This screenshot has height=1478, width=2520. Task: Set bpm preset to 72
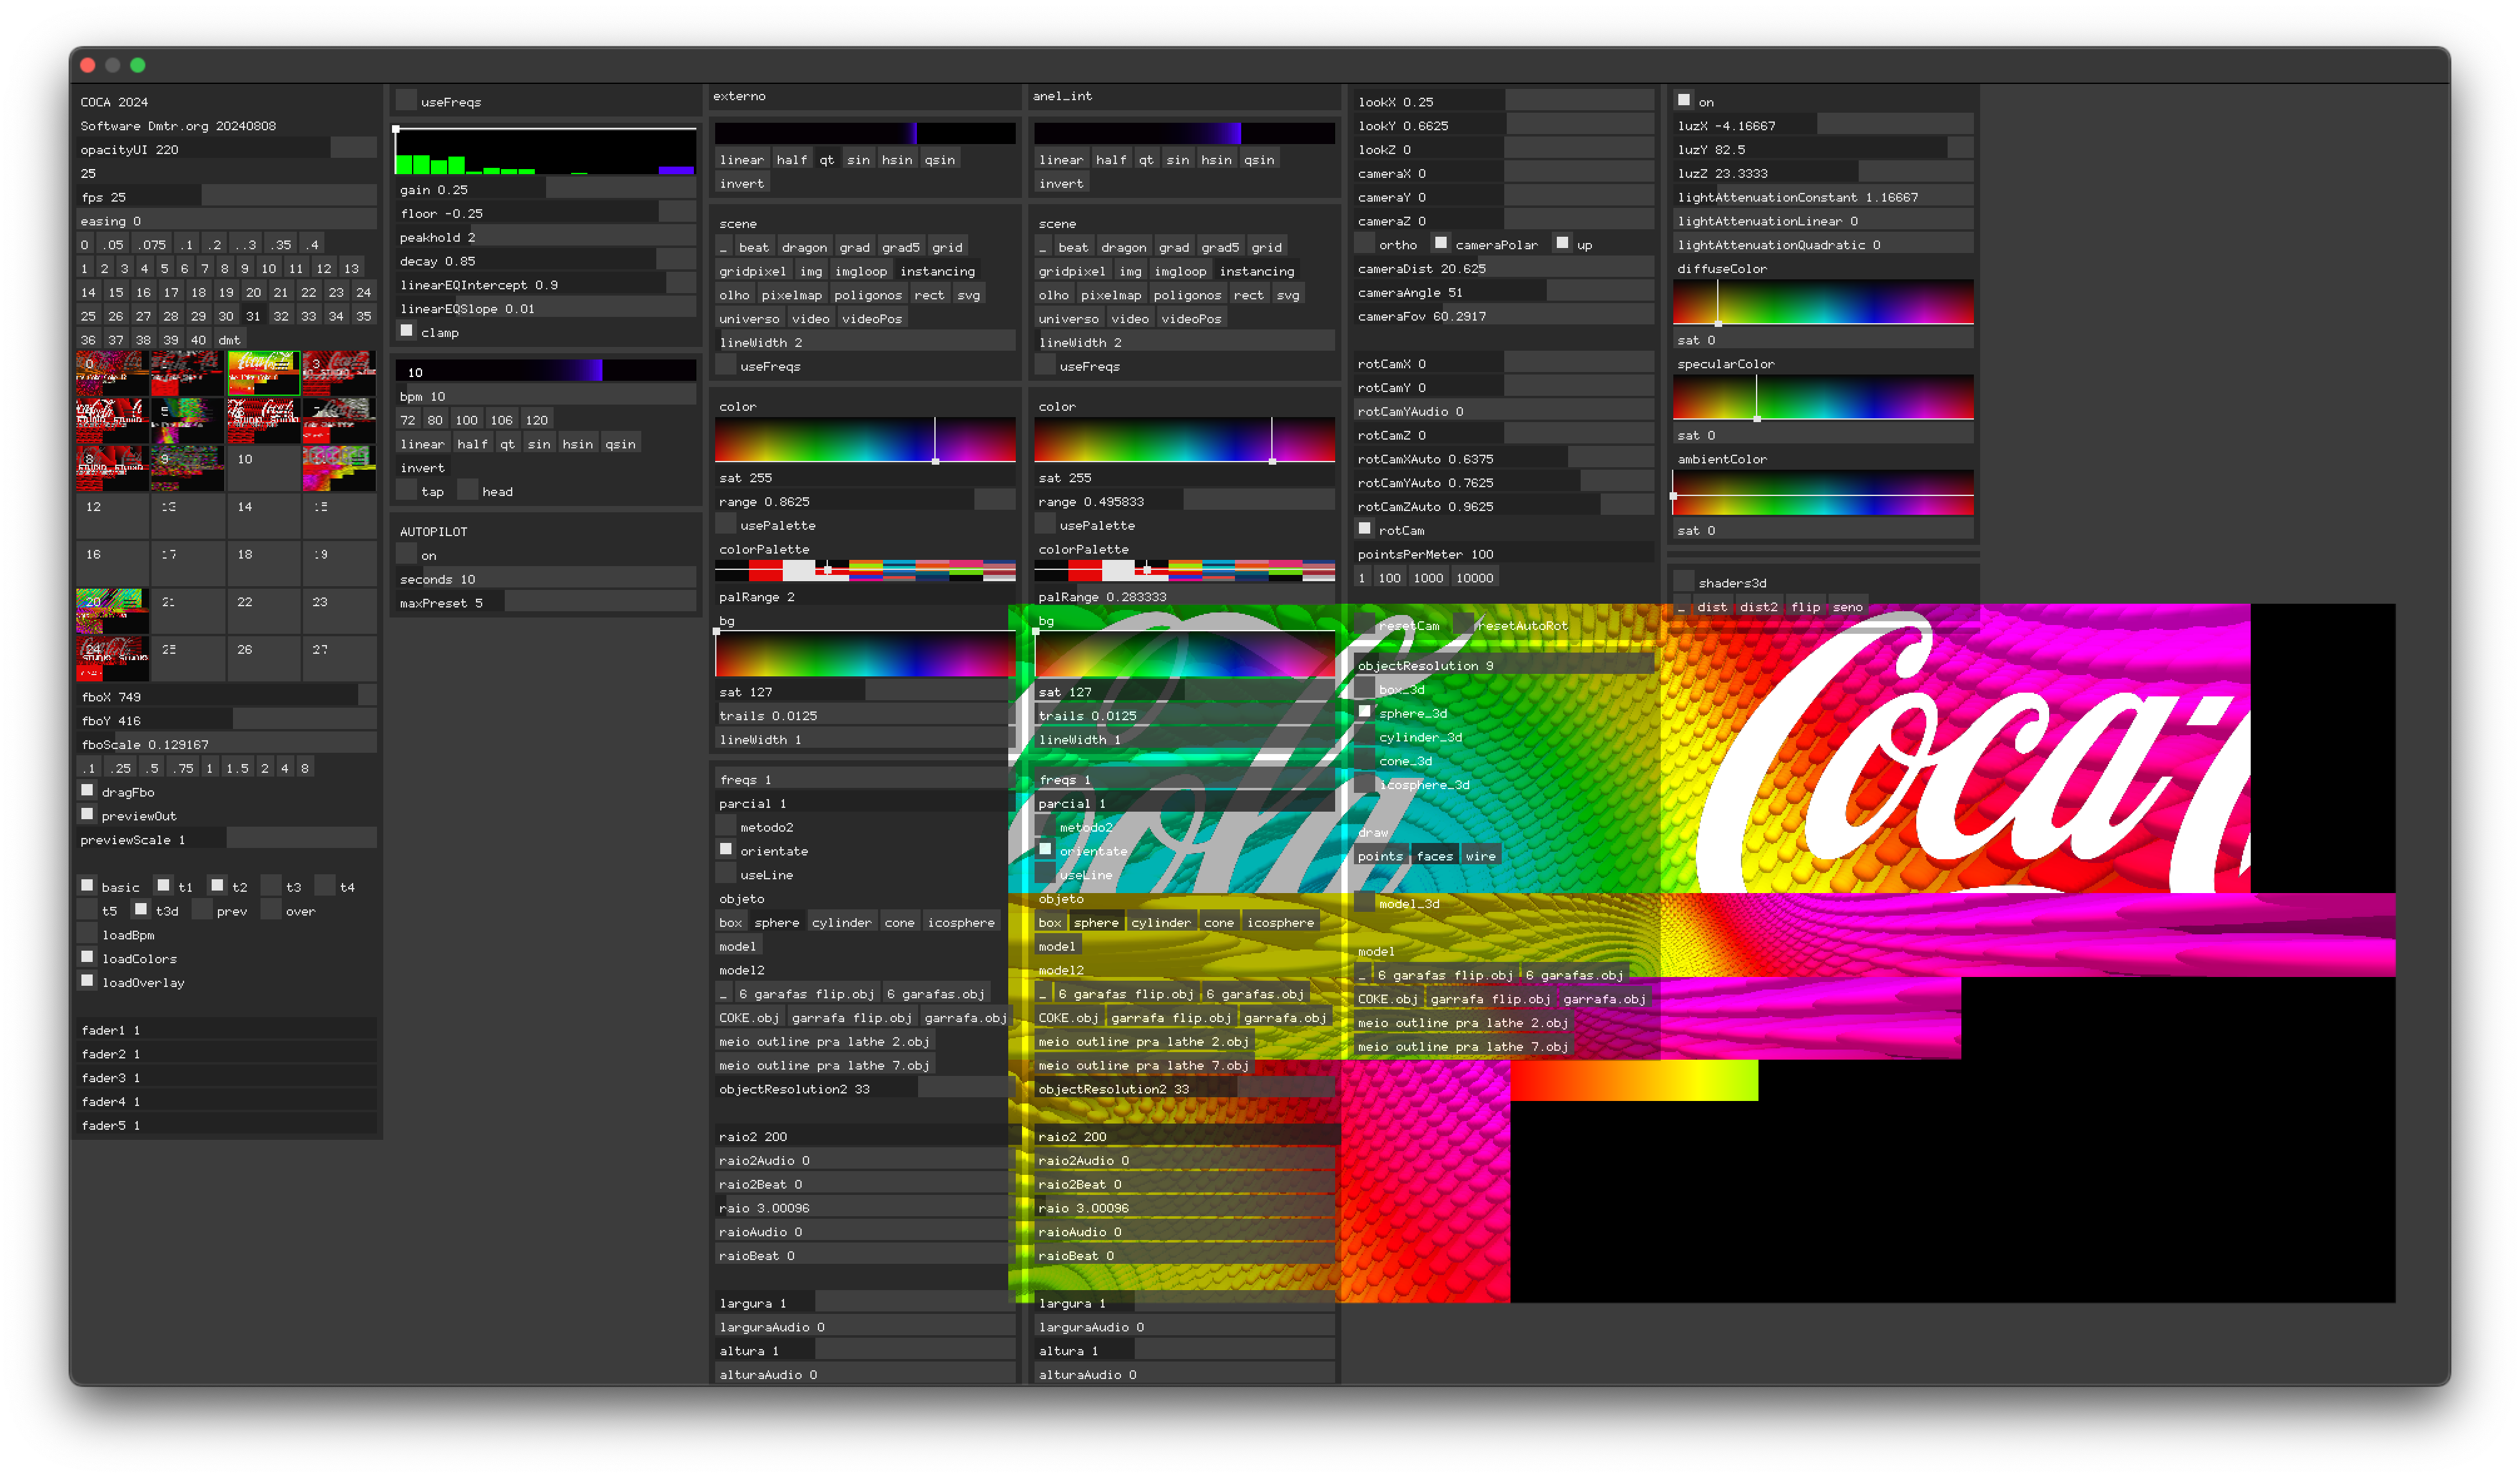[408, 420]
